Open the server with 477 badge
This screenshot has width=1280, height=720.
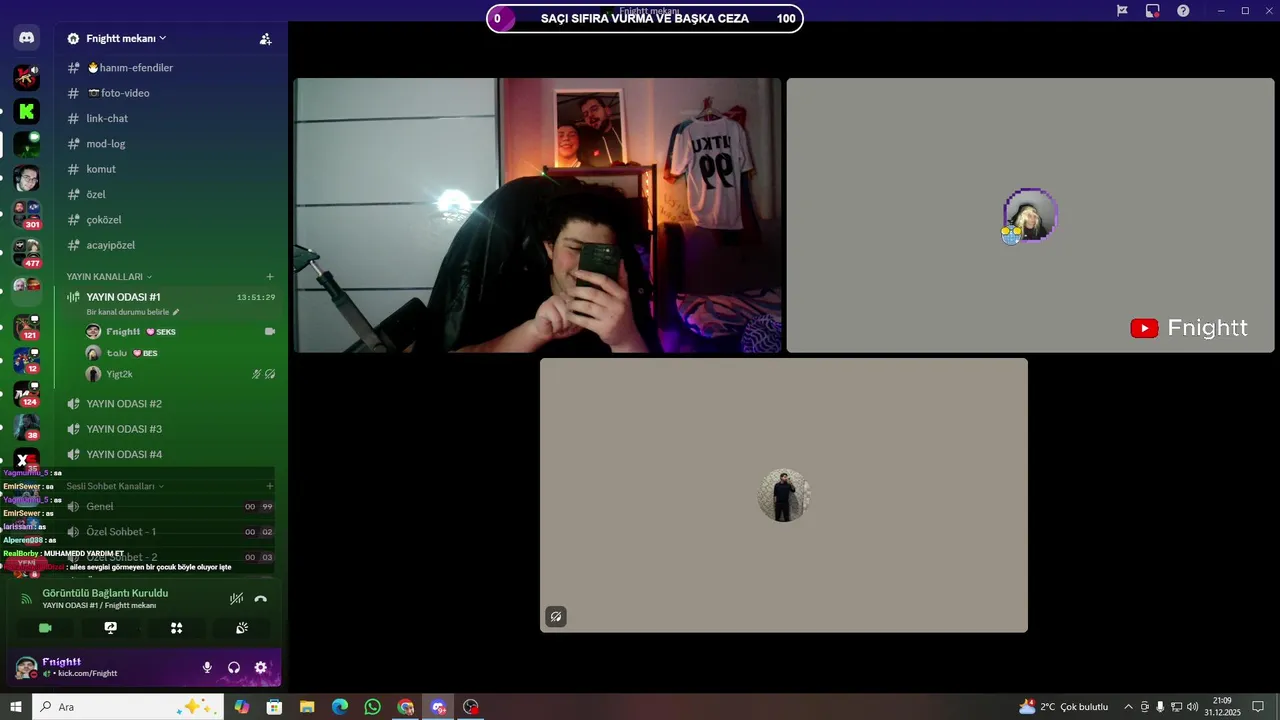27,251
